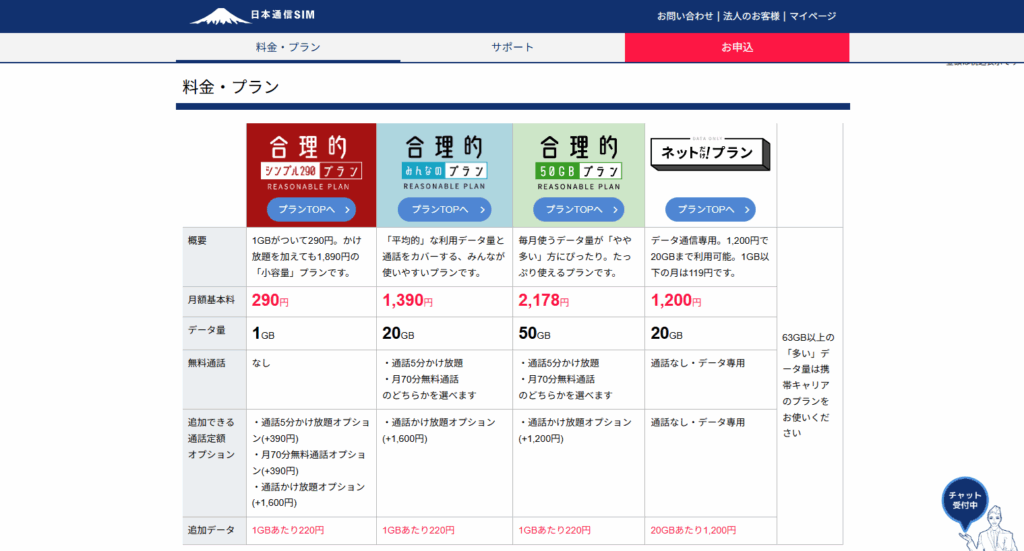Image resolution: width=1024 pixels, height=551 pixels.
Task: Click 通話なし・データ専用 in 無料通話 row
Action: pos(698,363)
